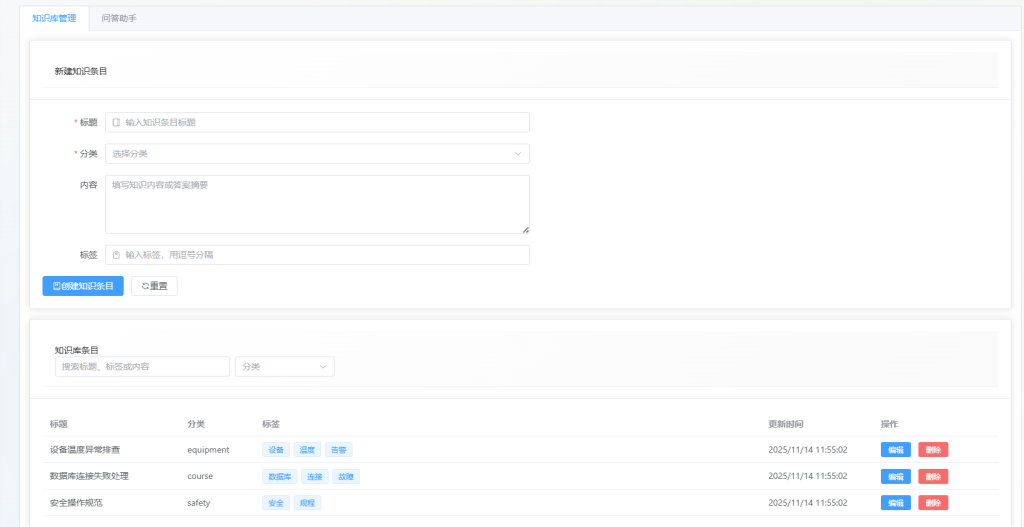Screen dimensions: 1024x527
Task: Expand the 选择分类 dropdown arrow
Action: [x=517, y=154]
